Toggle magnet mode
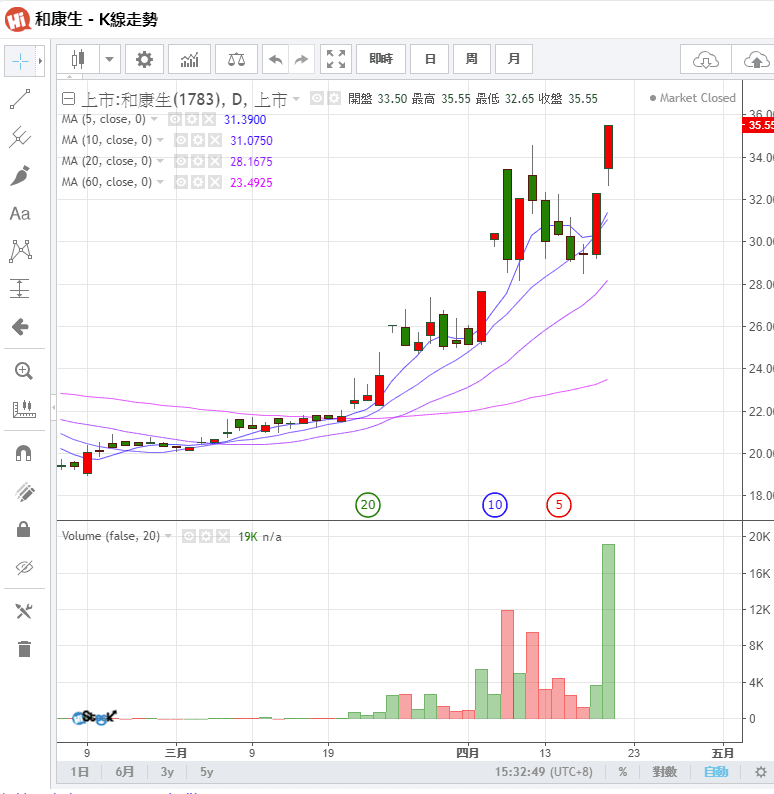 click(x=23, y=453)
